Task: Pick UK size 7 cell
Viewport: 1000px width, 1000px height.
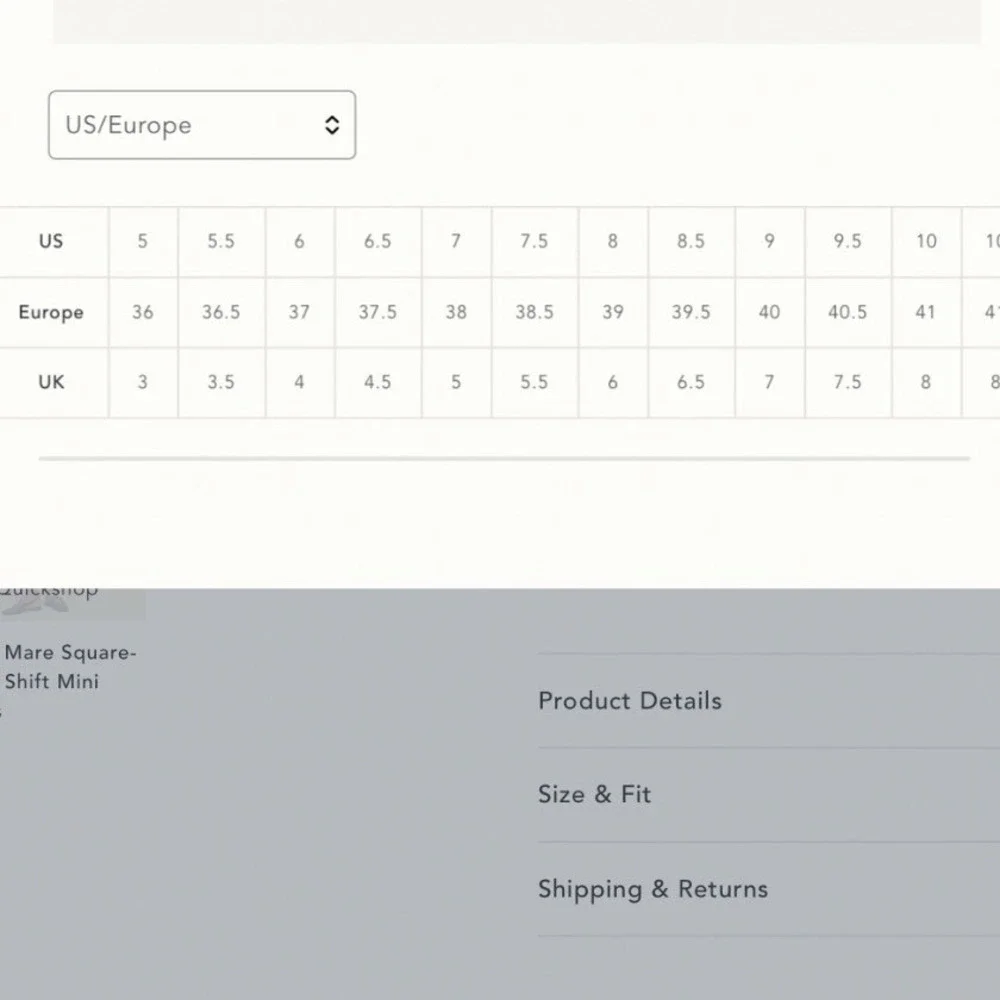Action: pos(770,383)
